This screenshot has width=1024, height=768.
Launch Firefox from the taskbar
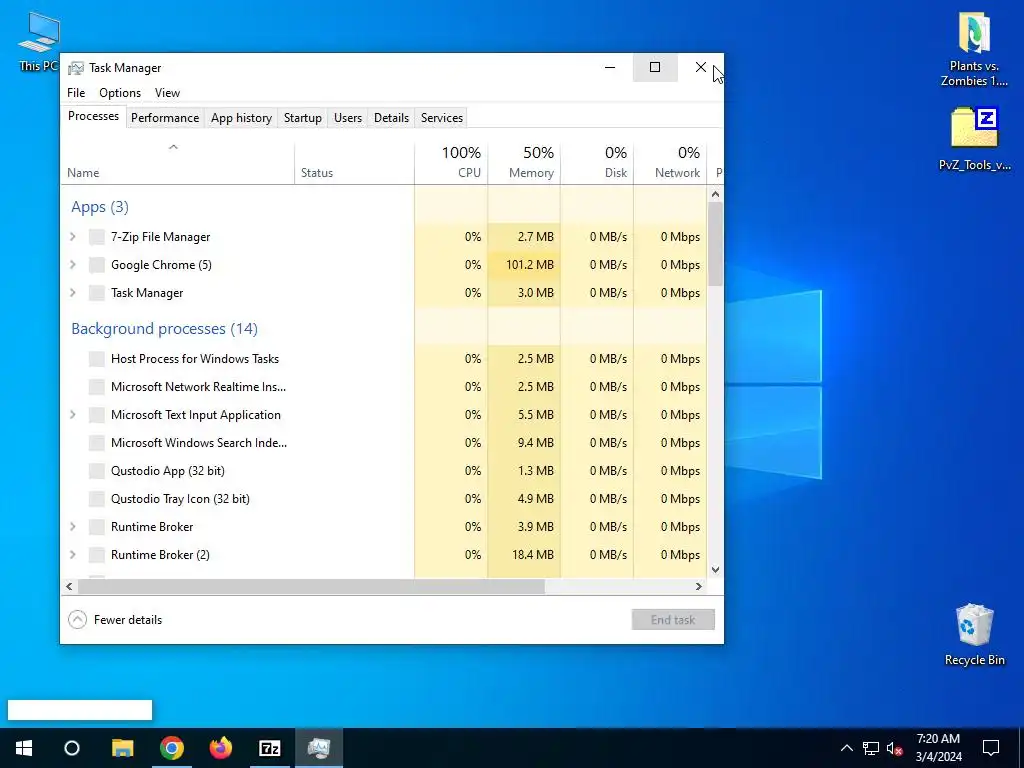click(221, 748)
